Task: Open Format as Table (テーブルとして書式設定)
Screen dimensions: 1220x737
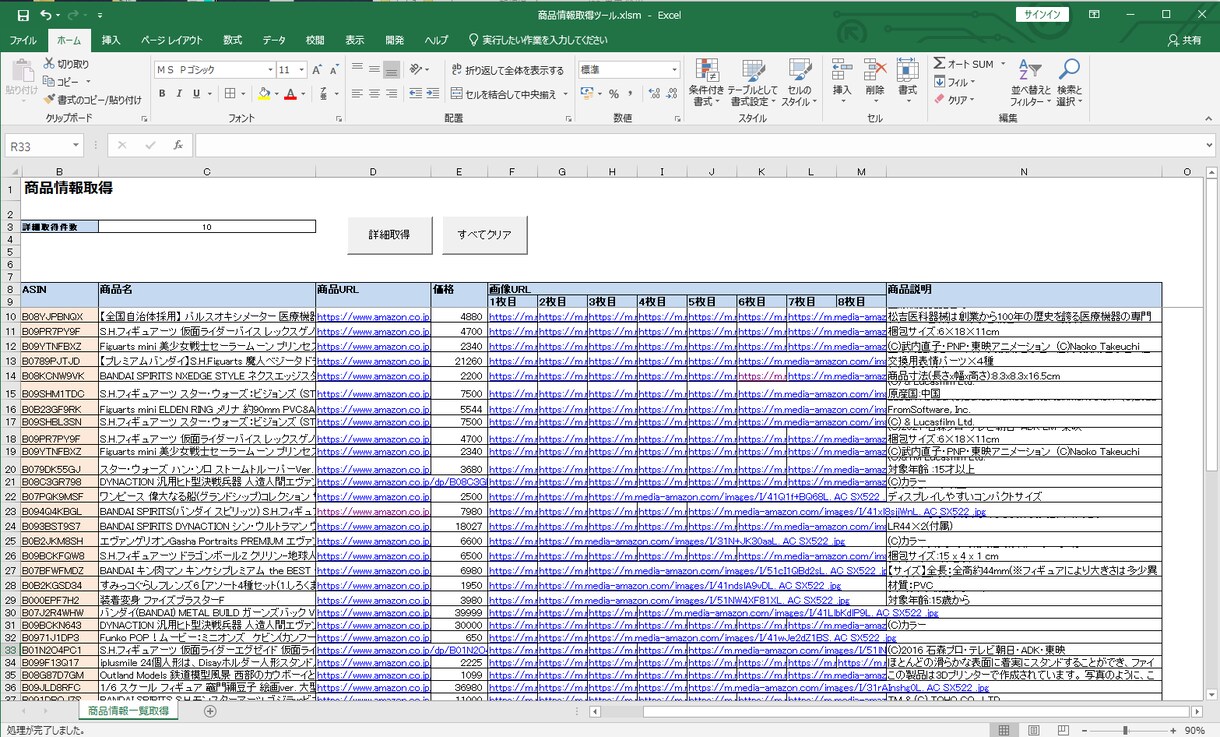Action: 752,83
